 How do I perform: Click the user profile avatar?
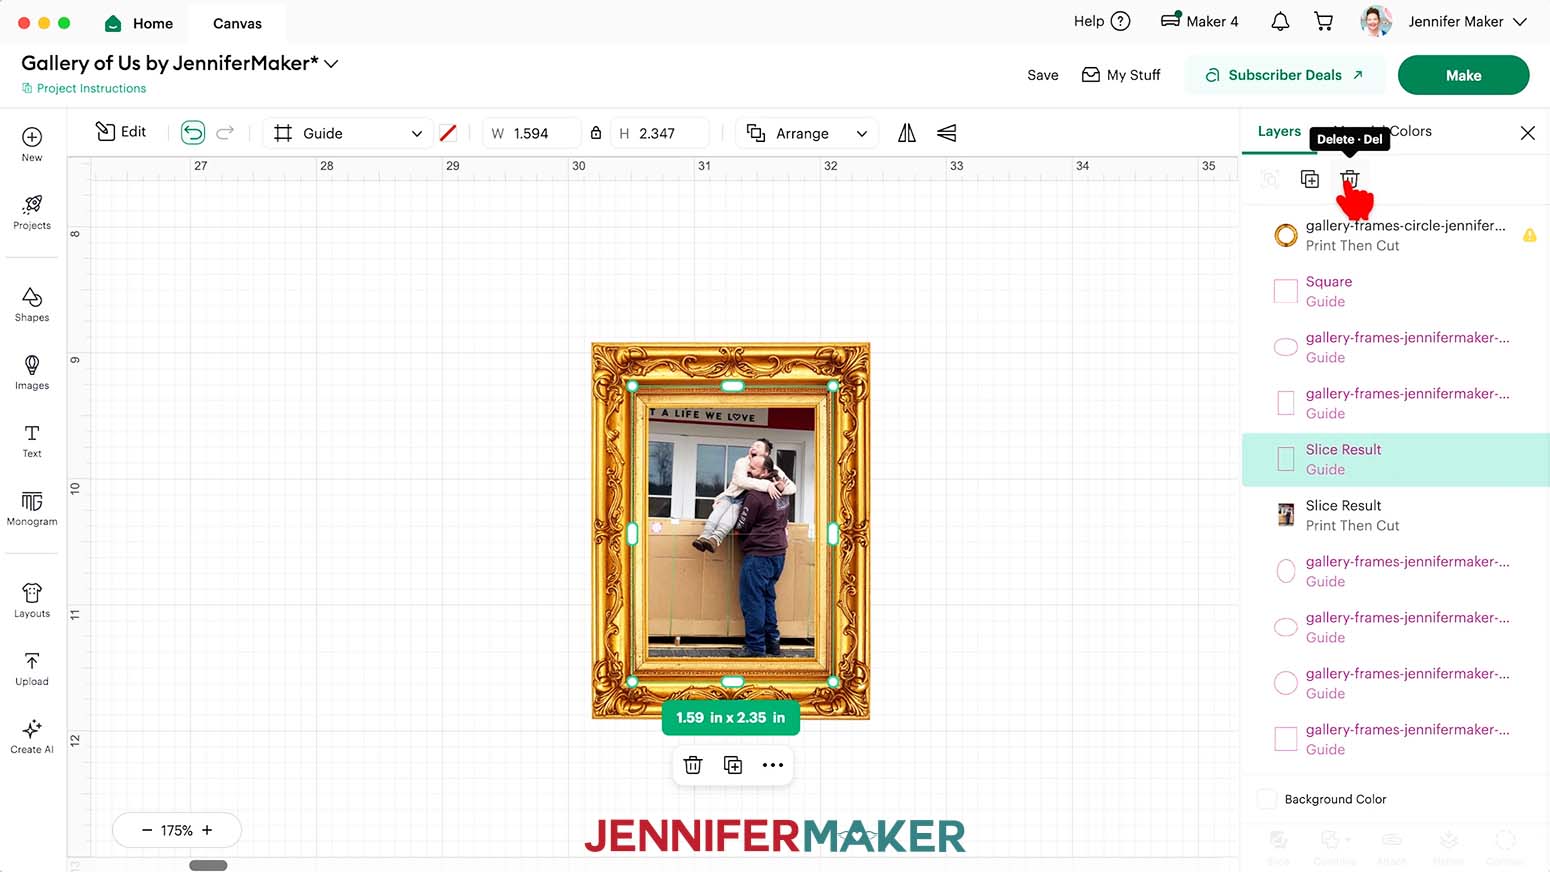(1376, 21)
